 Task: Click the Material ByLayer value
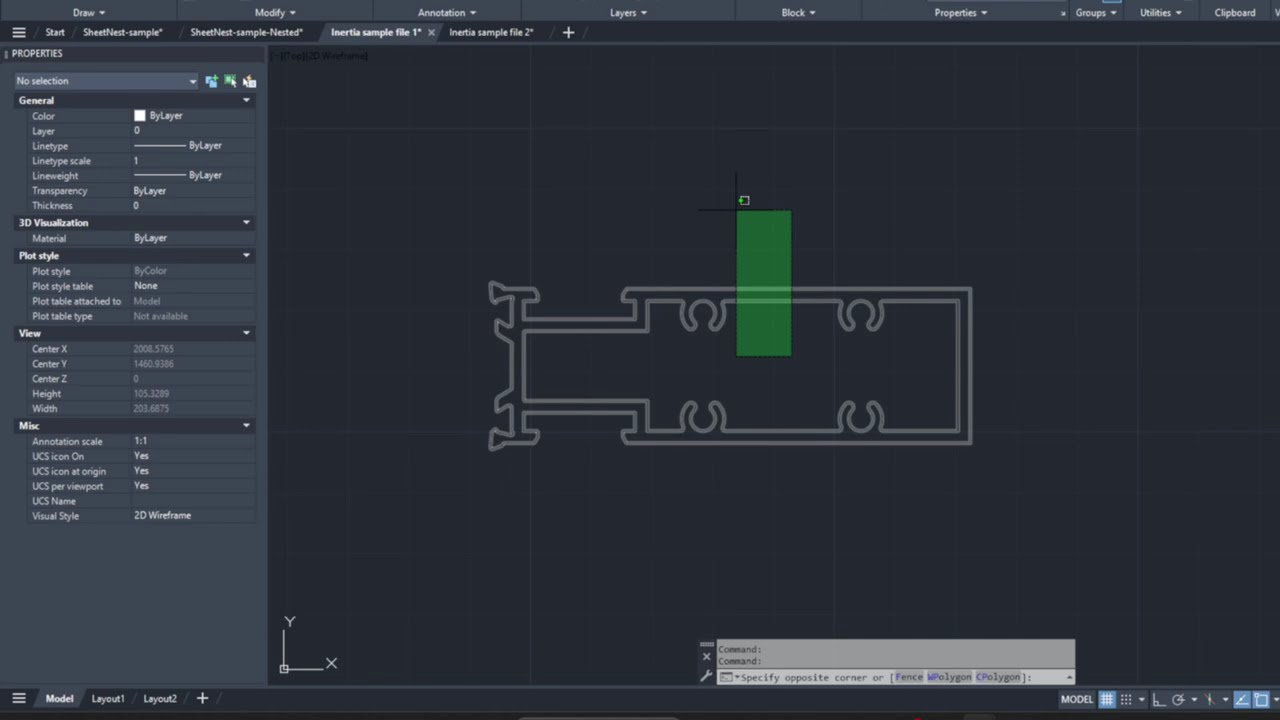click(x=192, y=238)
